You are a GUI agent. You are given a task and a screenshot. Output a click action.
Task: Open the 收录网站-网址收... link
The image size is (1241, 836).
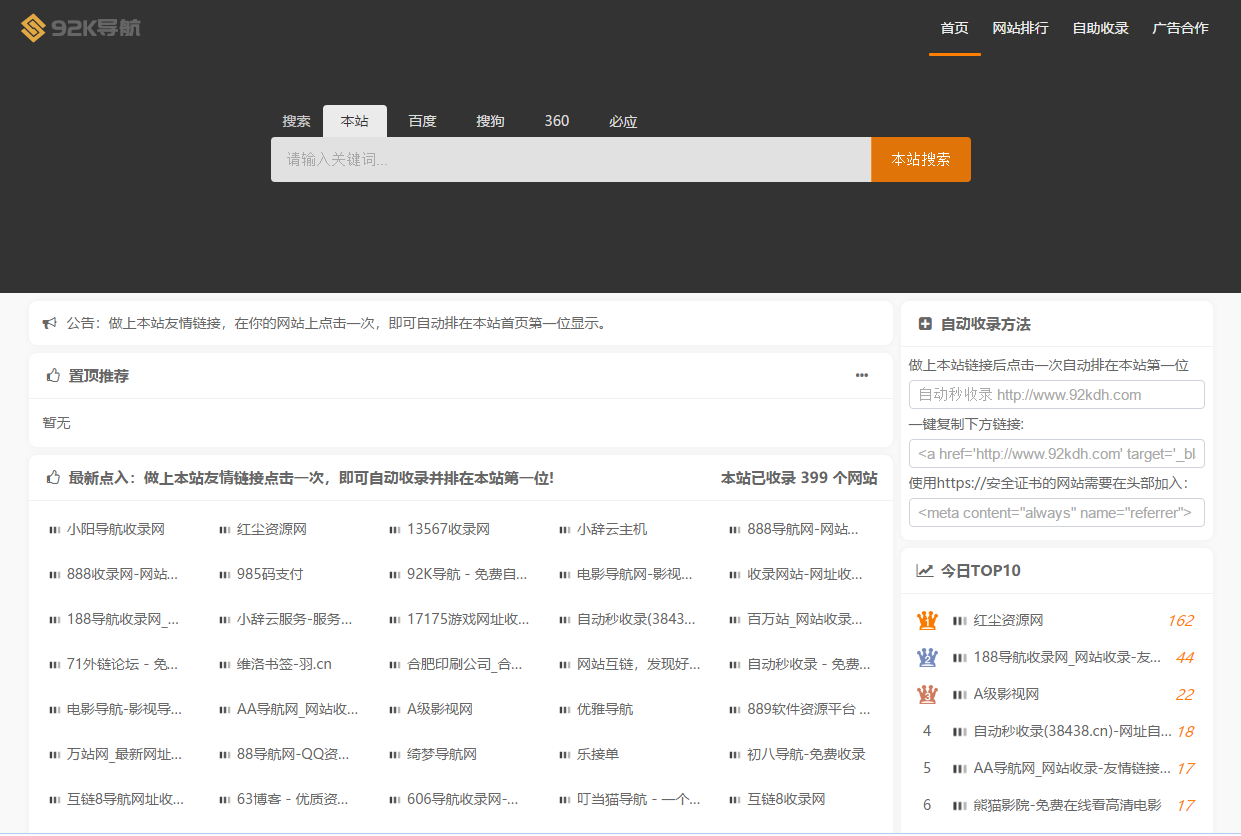coord(804,574)
